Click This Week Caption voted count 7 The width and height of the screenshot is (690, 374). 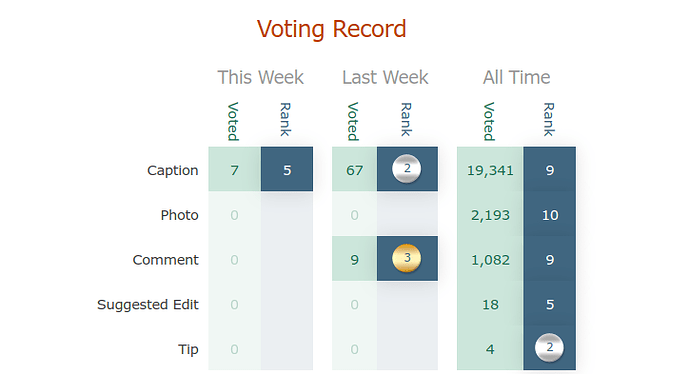[x=235, y=169]
